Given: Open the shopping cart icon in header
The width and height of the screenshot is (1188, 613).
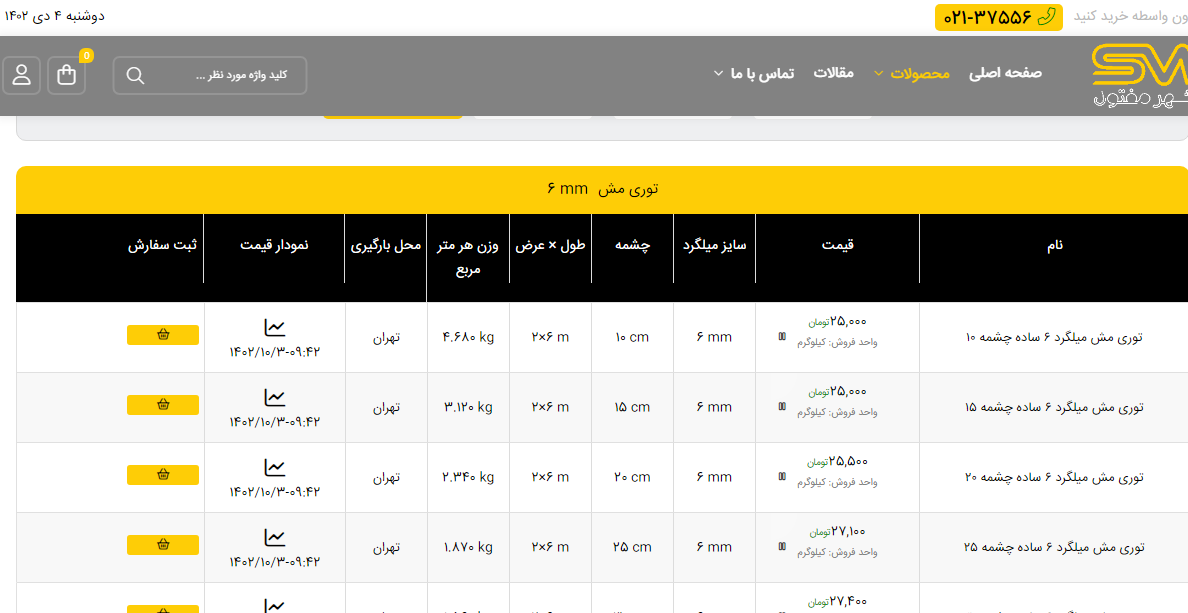Looking at the screenshot, I should point(67,75).
